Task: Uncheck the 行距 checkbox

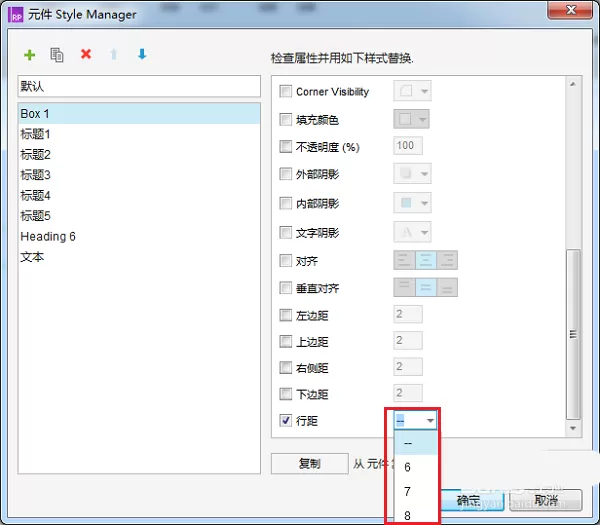Action: point(285,420)
